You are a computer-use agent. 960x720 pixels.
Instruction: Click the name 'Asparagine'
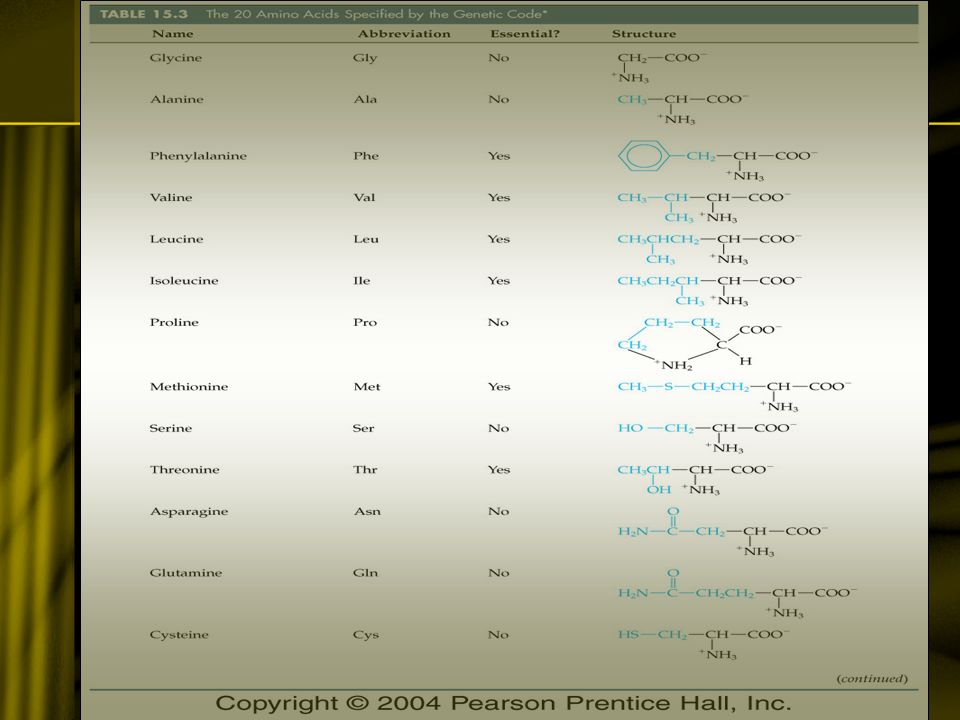coord(189,512)
